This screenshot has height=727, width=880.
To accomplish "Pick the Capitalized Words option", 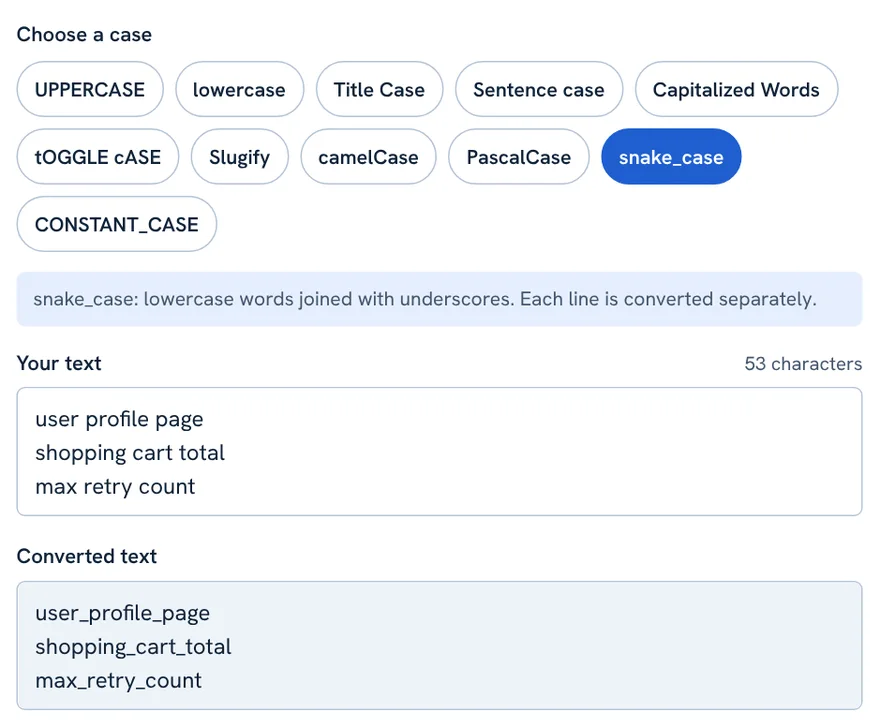I will [x=736, y=89].
